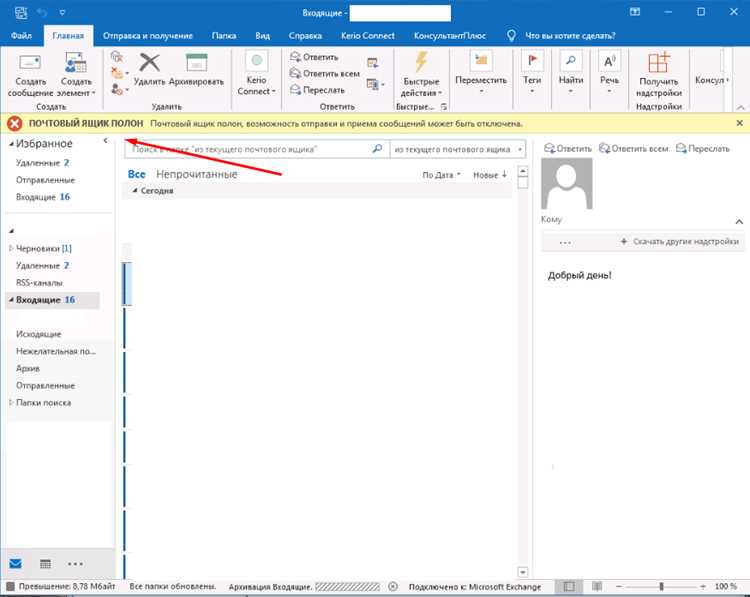Select Входящие 16 in the folder tree
Viewport: 750px width, 597px height.
[x=52, y=300]
